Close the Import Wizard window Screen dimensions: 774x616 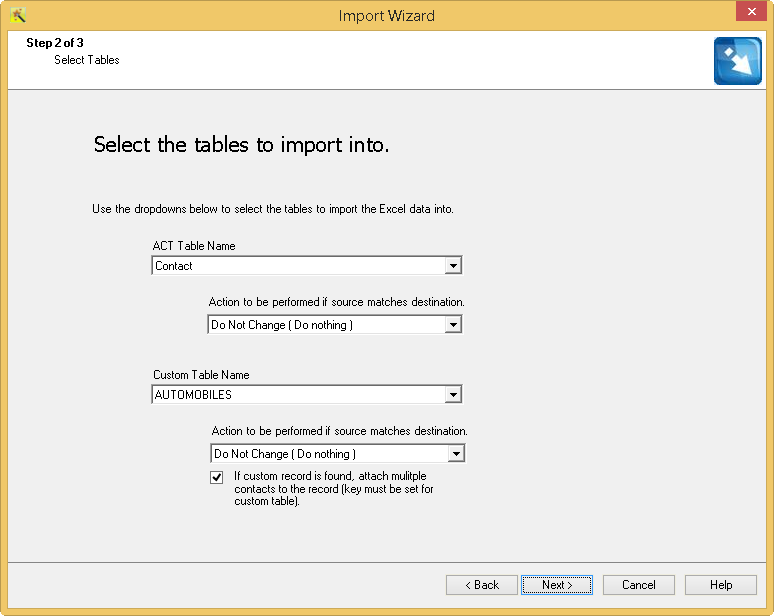click(x=751, y=11)
